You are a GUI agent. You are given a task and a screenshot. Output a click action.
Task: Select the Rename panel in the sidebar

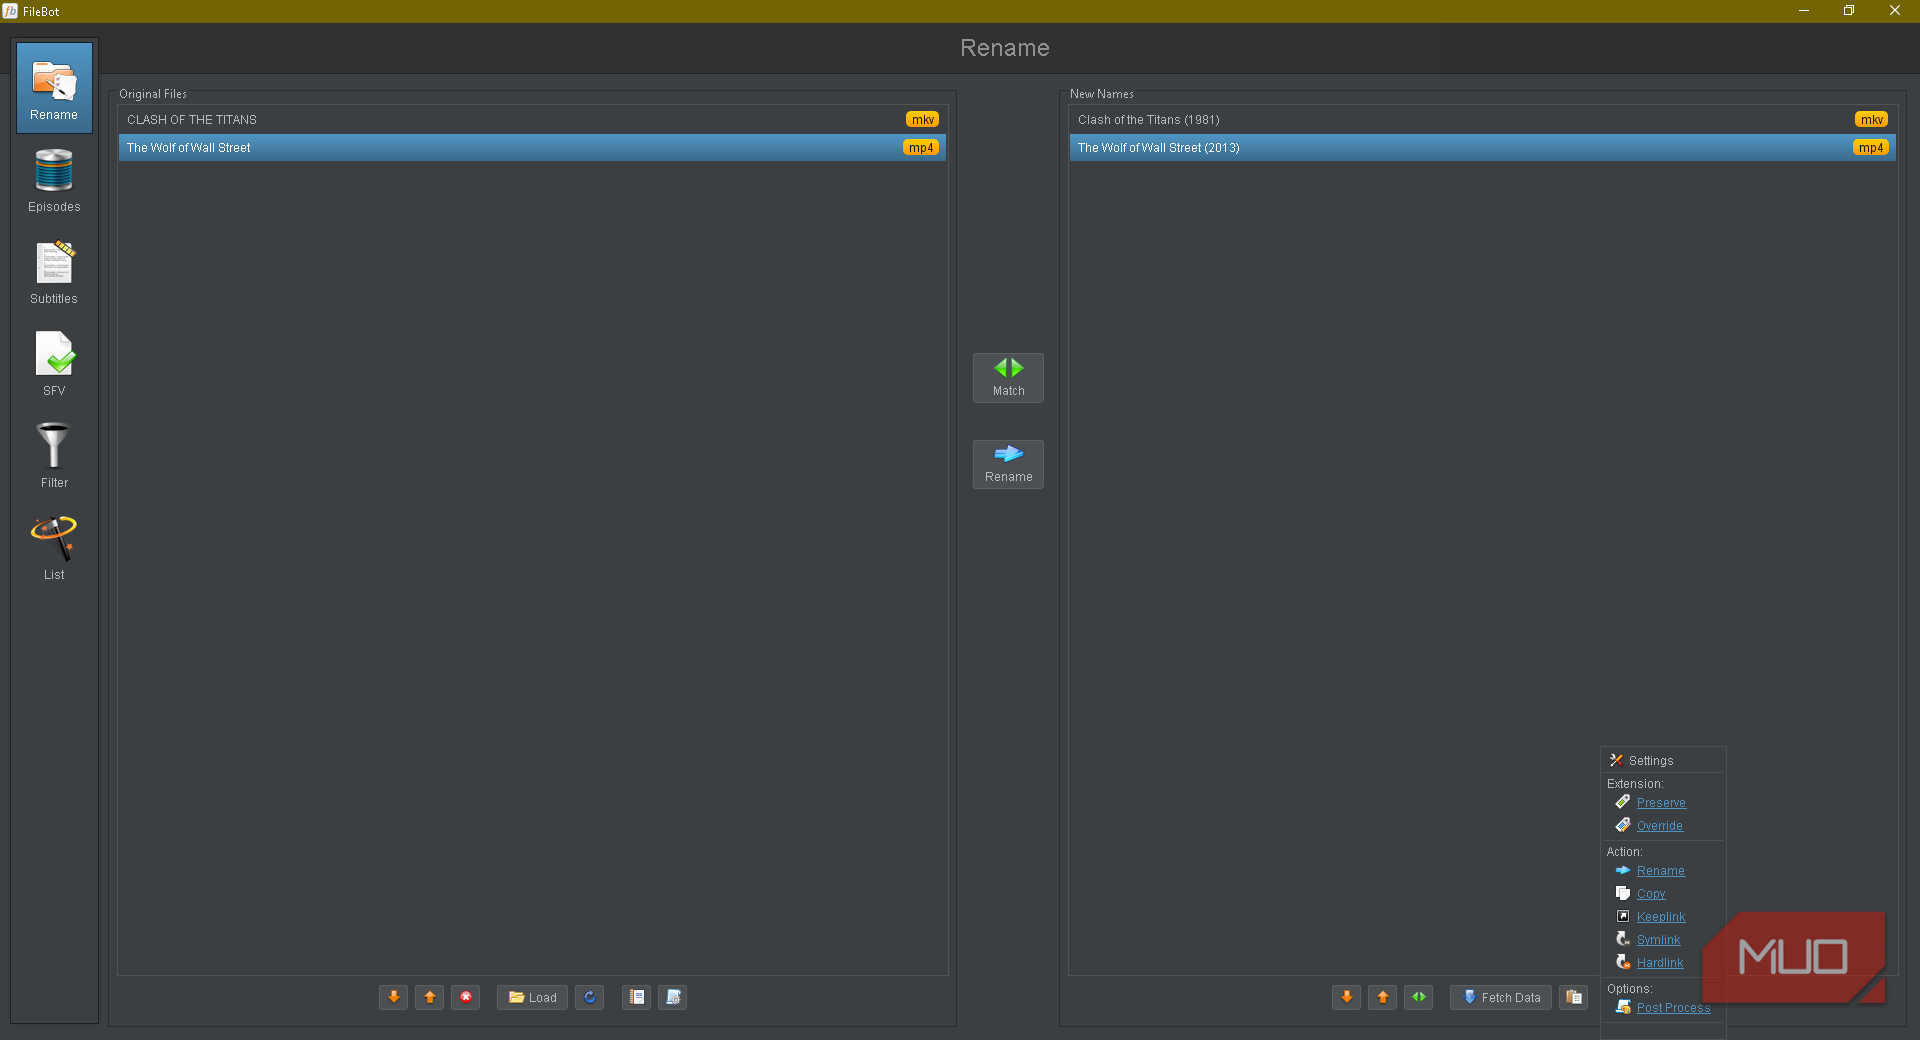coord(54,88)
